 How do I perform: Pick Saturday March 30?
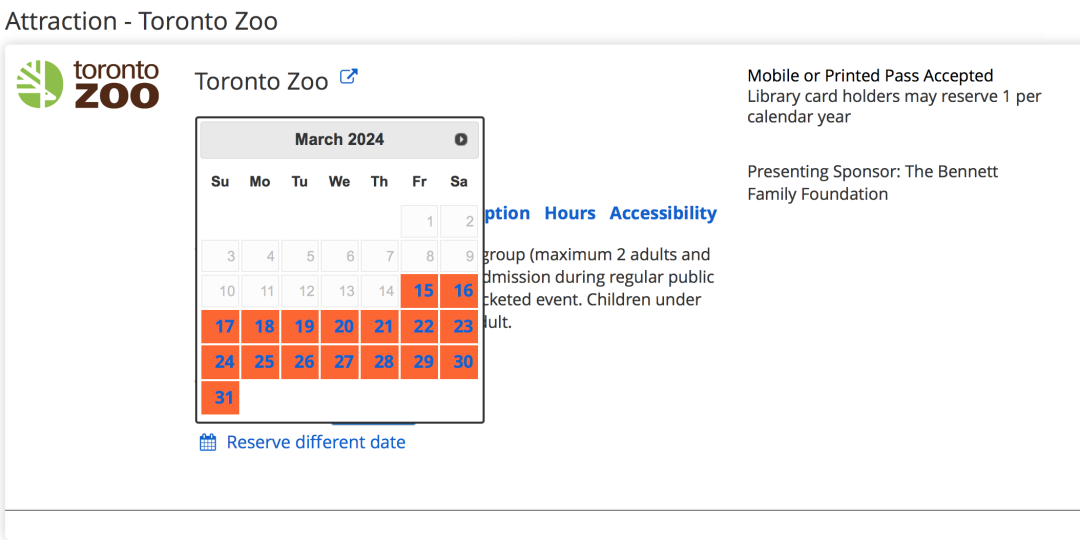pos(460,362)
